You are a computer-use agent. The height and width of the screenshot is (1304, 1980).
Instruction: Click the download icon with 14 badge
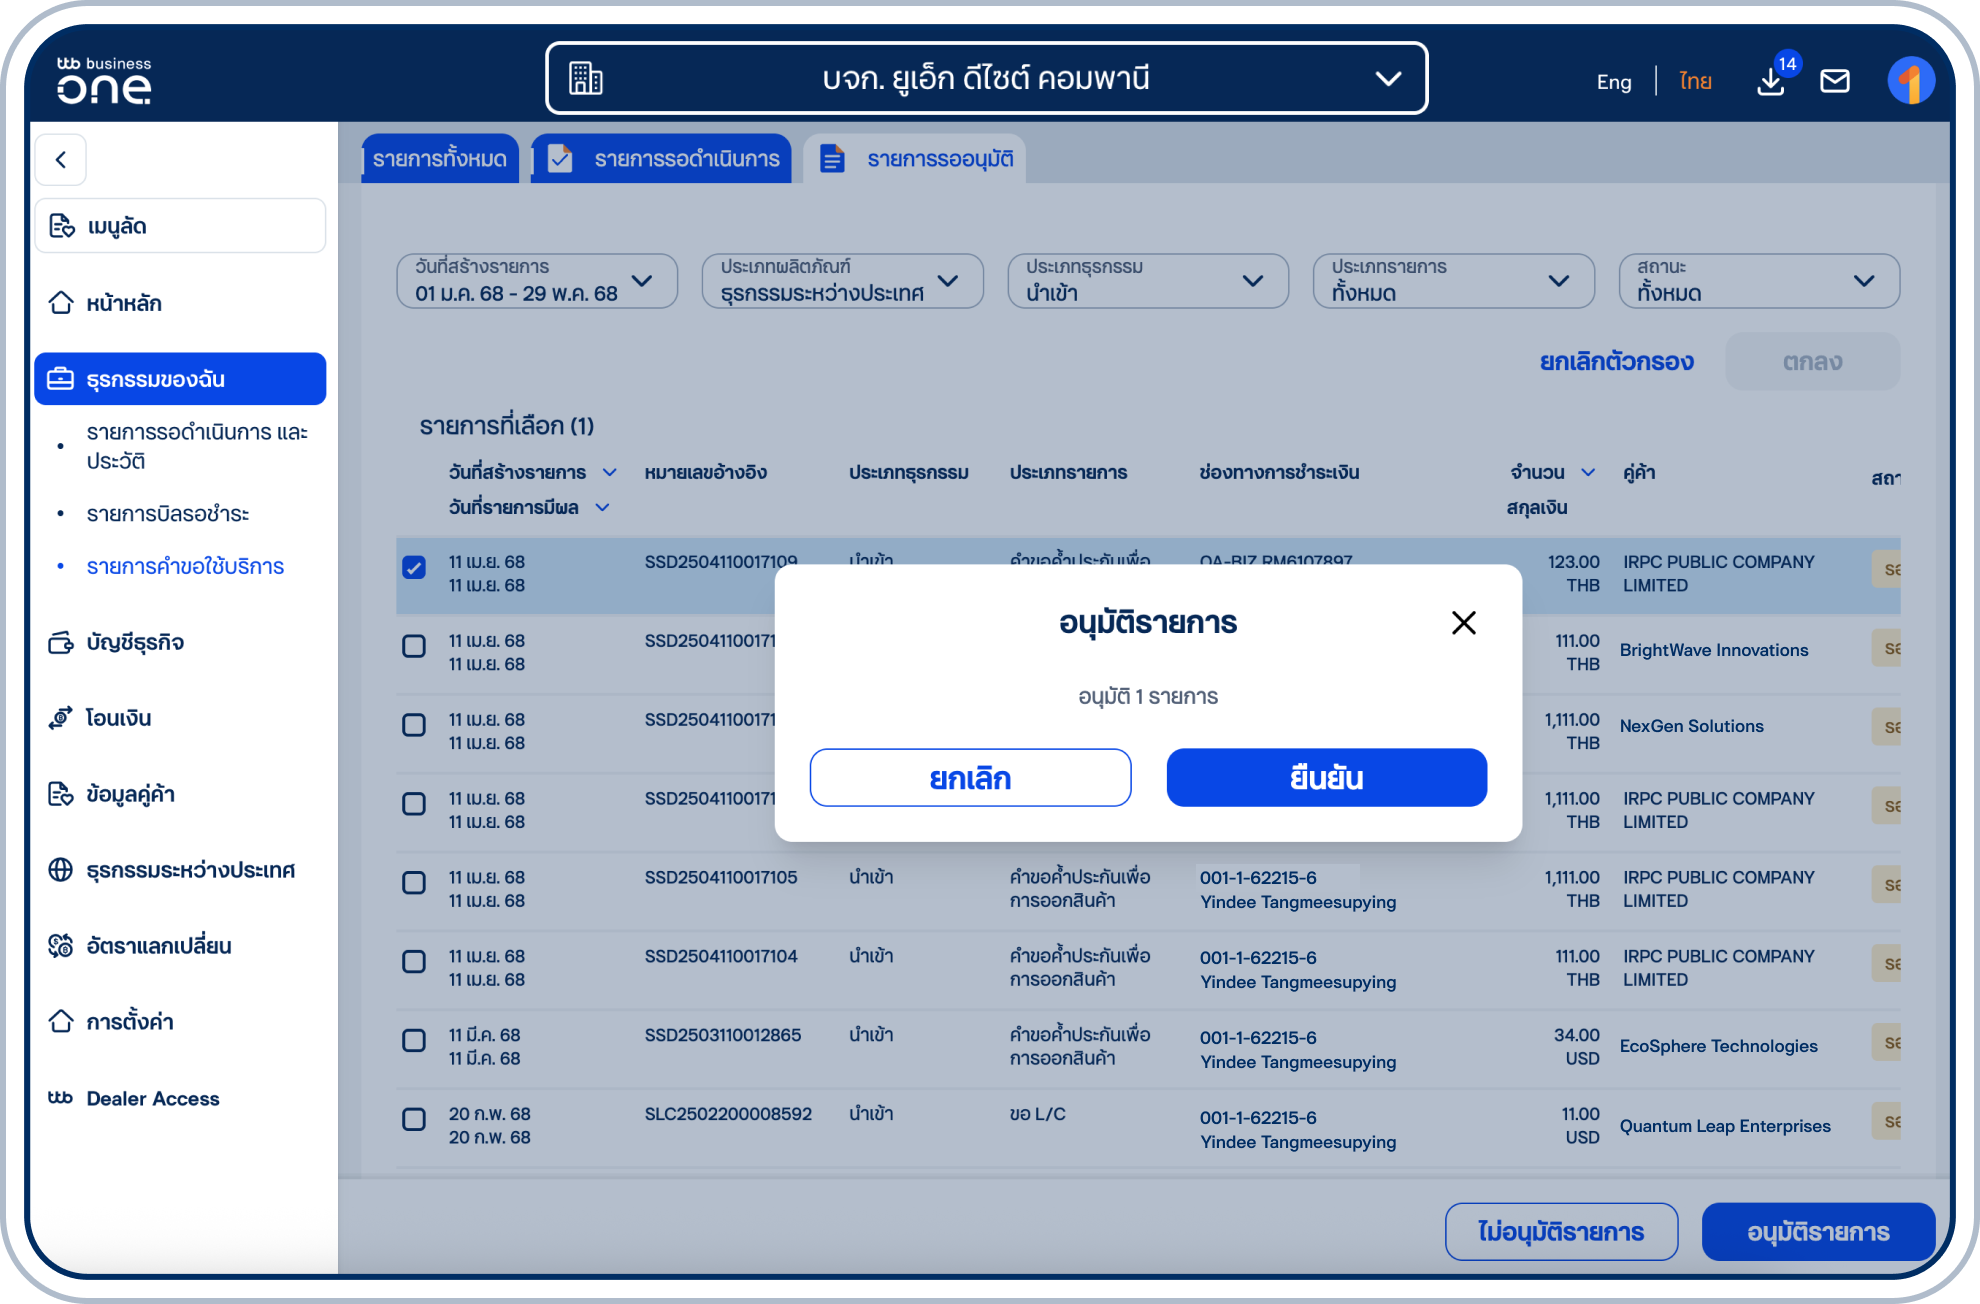tap(1771, 81)
